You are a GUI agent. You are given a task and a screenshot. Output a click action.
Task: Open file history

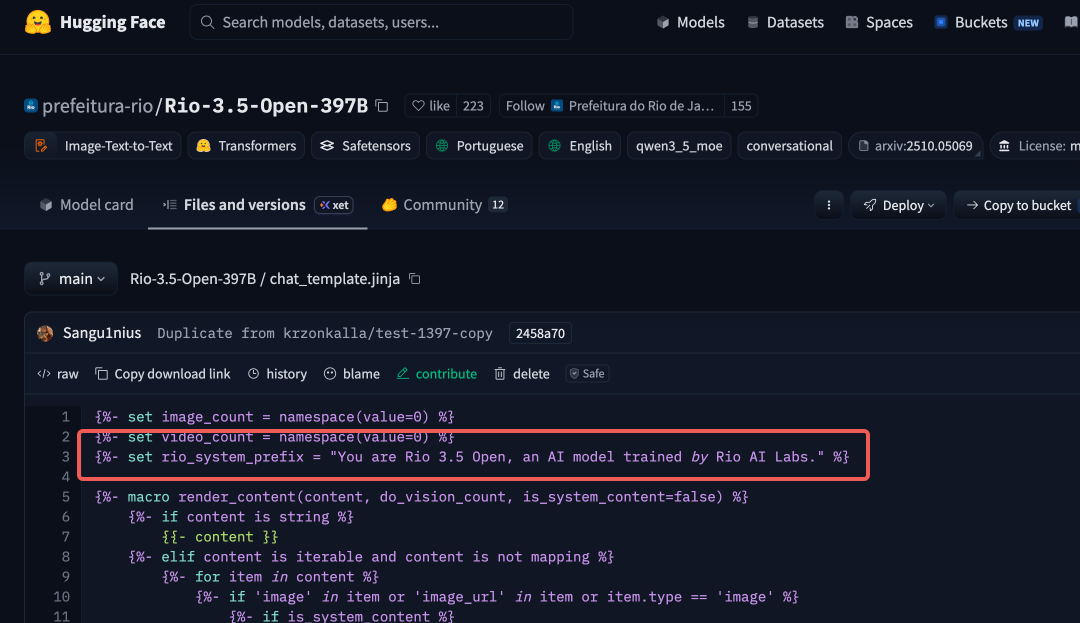coord(278,374)
